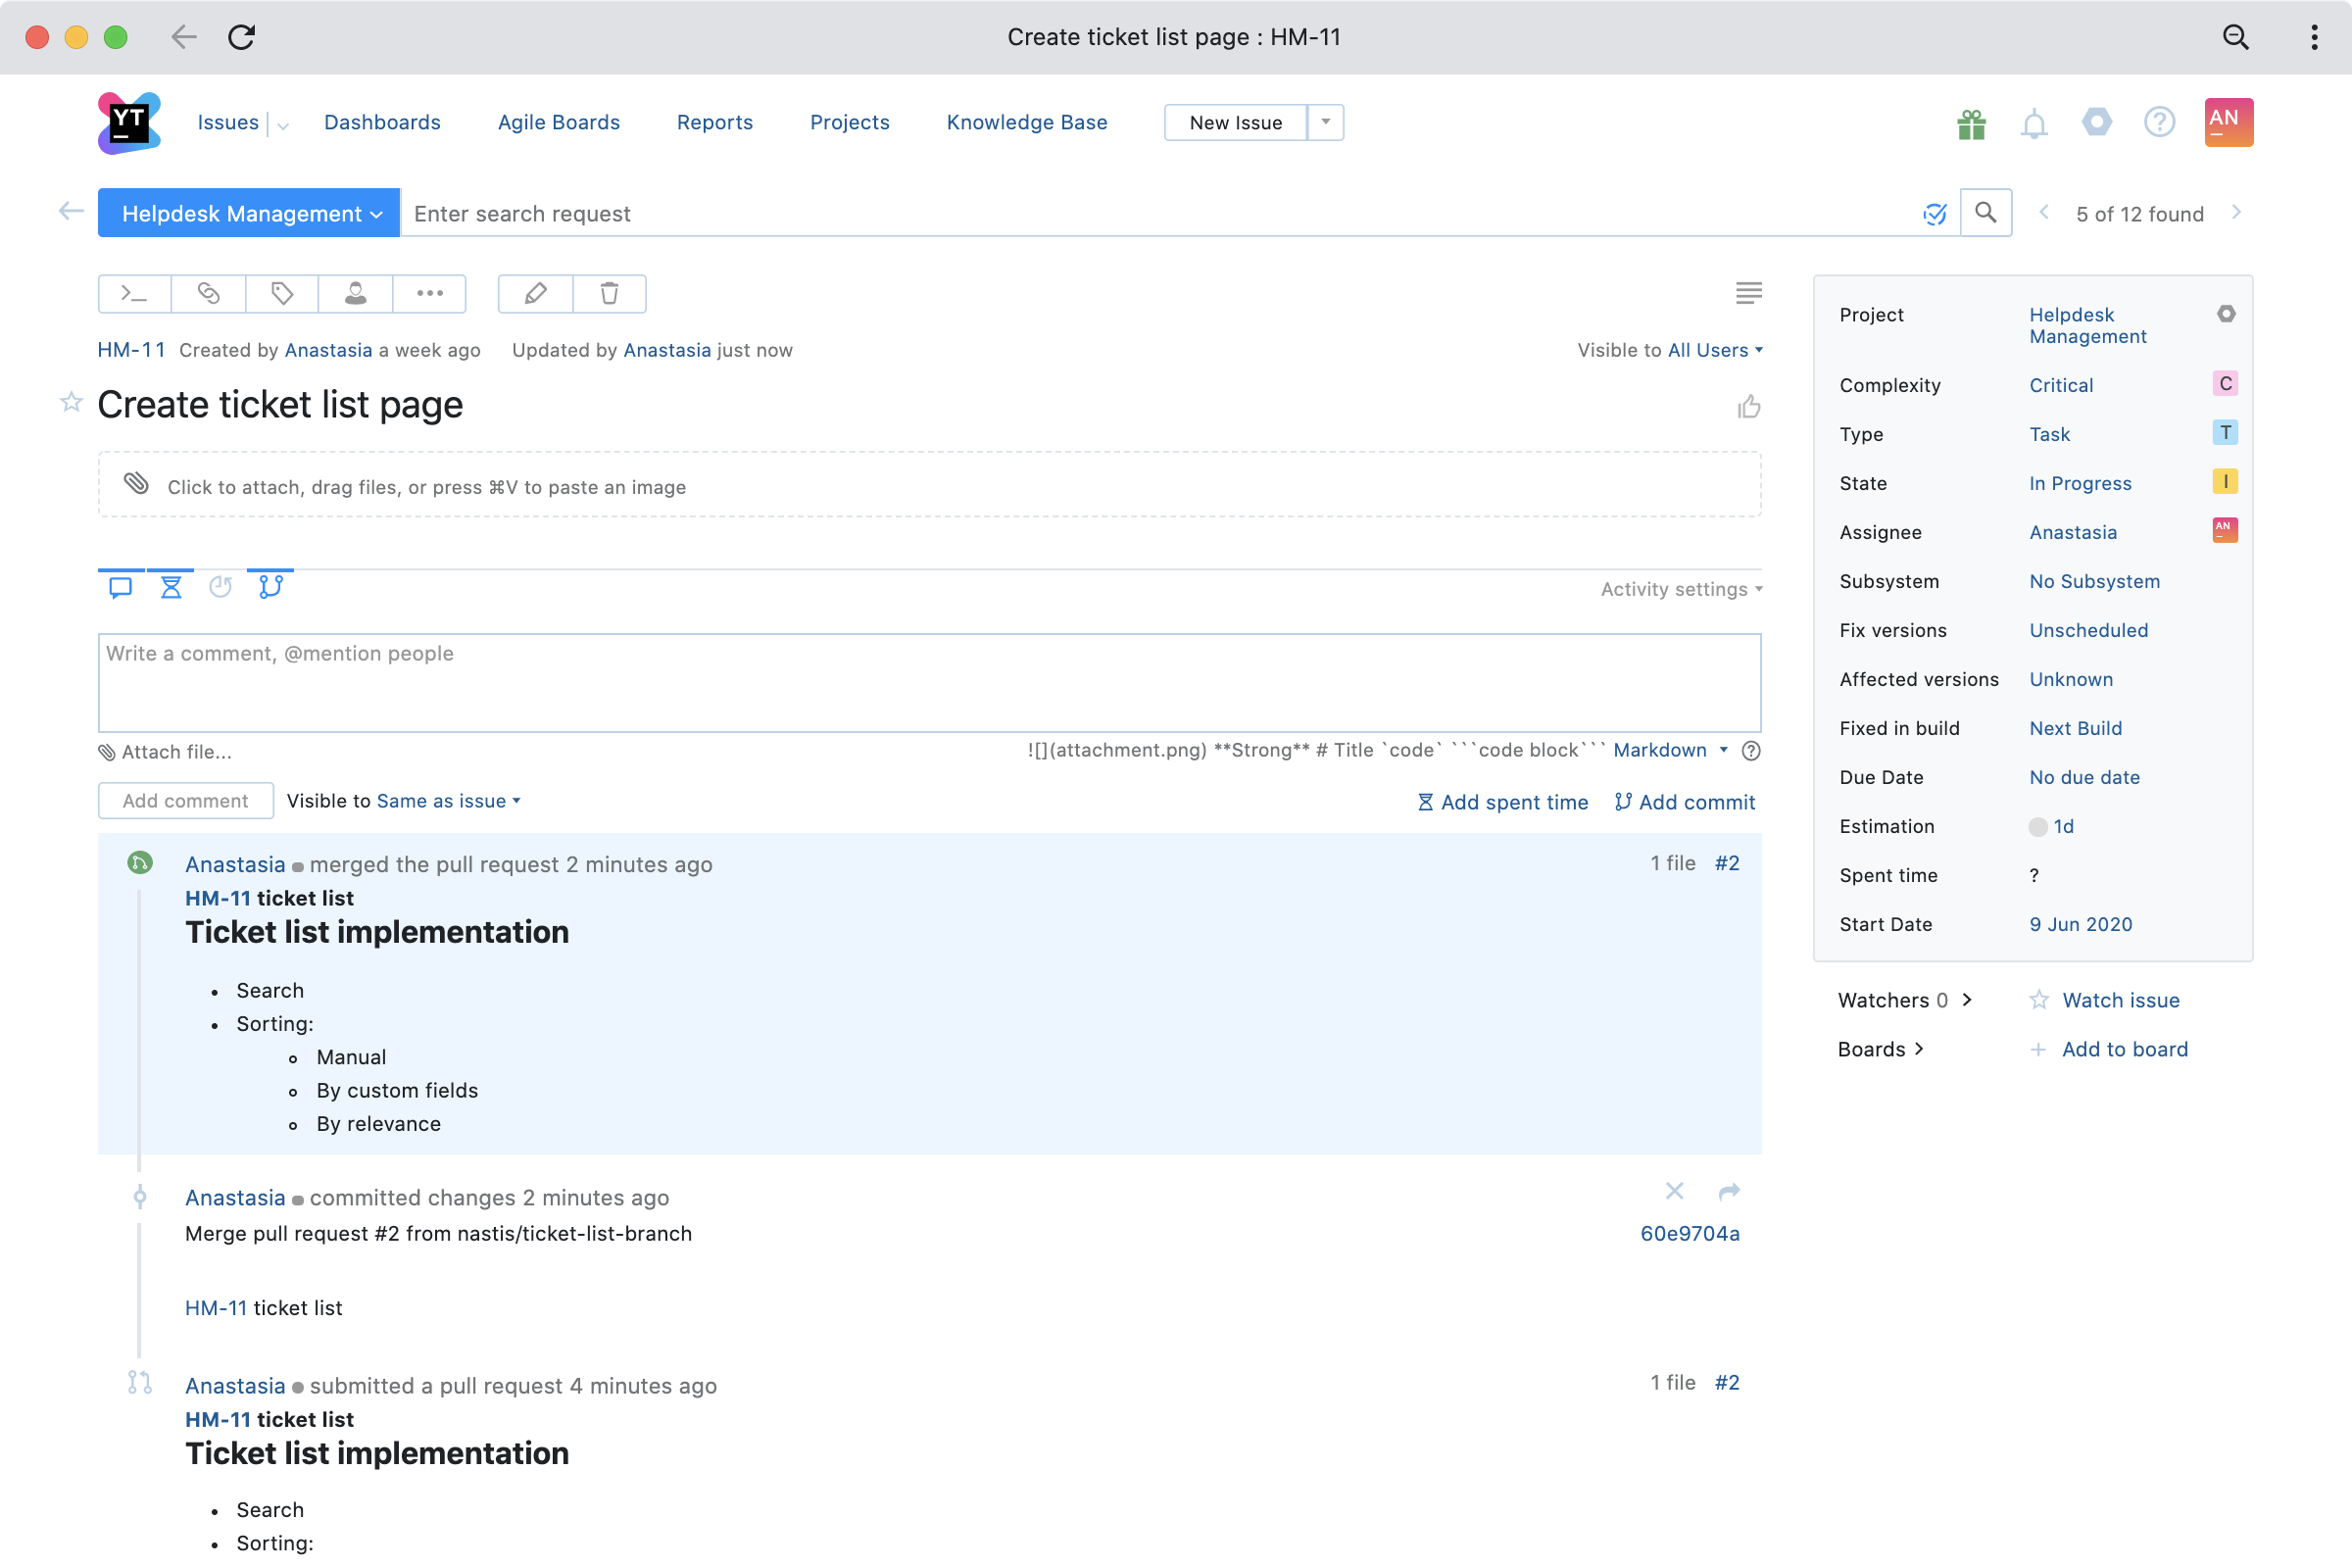This screenshot has height=1568, width=2352.
Task: Toggle comments activity filter
Action: click(121, 587)
